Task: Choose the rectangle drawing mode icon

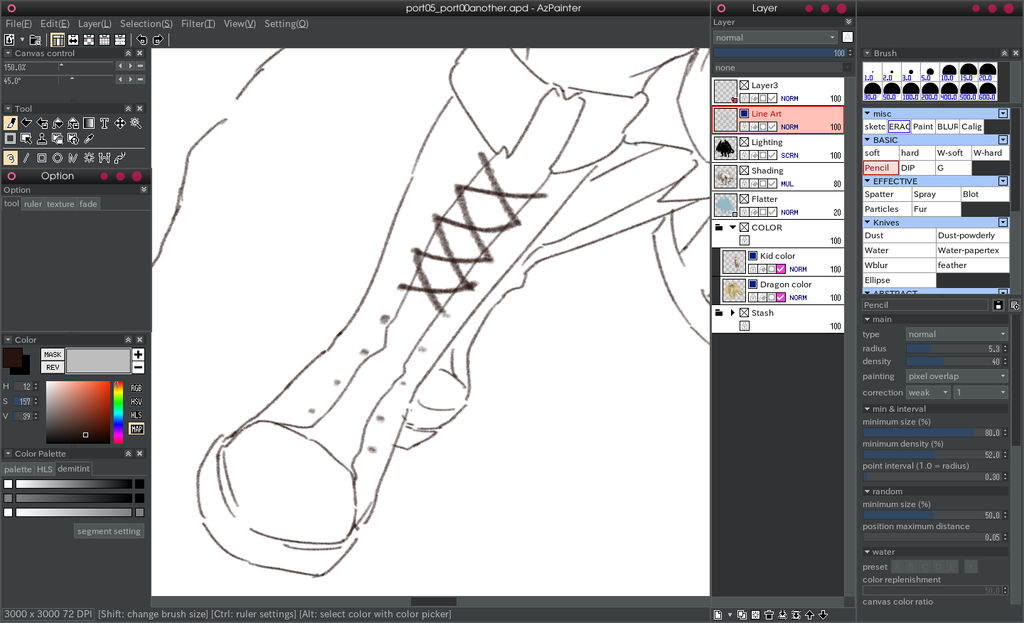Action: click(x=42, y=157)
